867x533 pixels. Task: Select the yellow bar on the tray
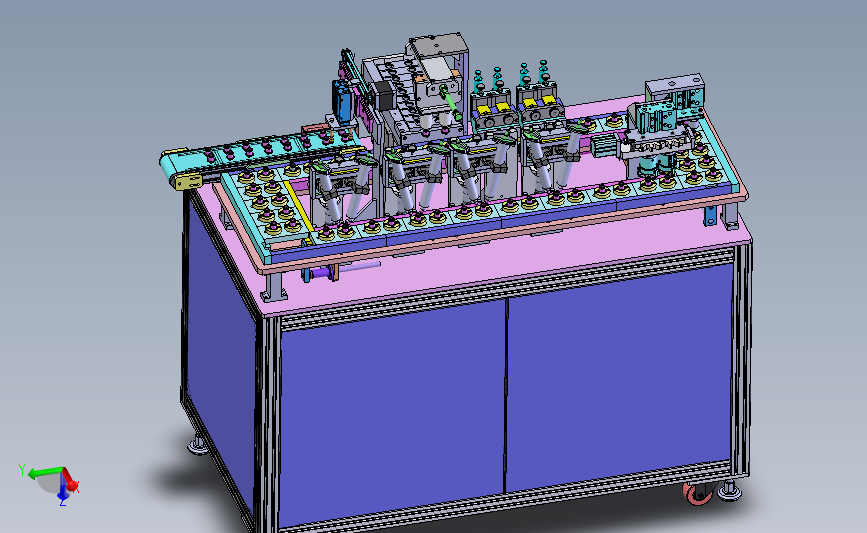point(299,205)
